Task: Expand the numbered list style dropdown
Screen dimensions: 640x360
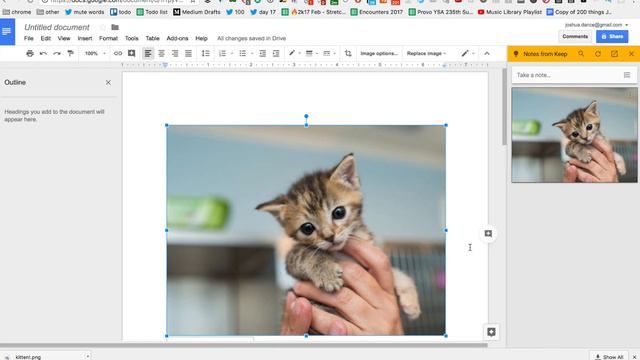Action: click(232, 53)
